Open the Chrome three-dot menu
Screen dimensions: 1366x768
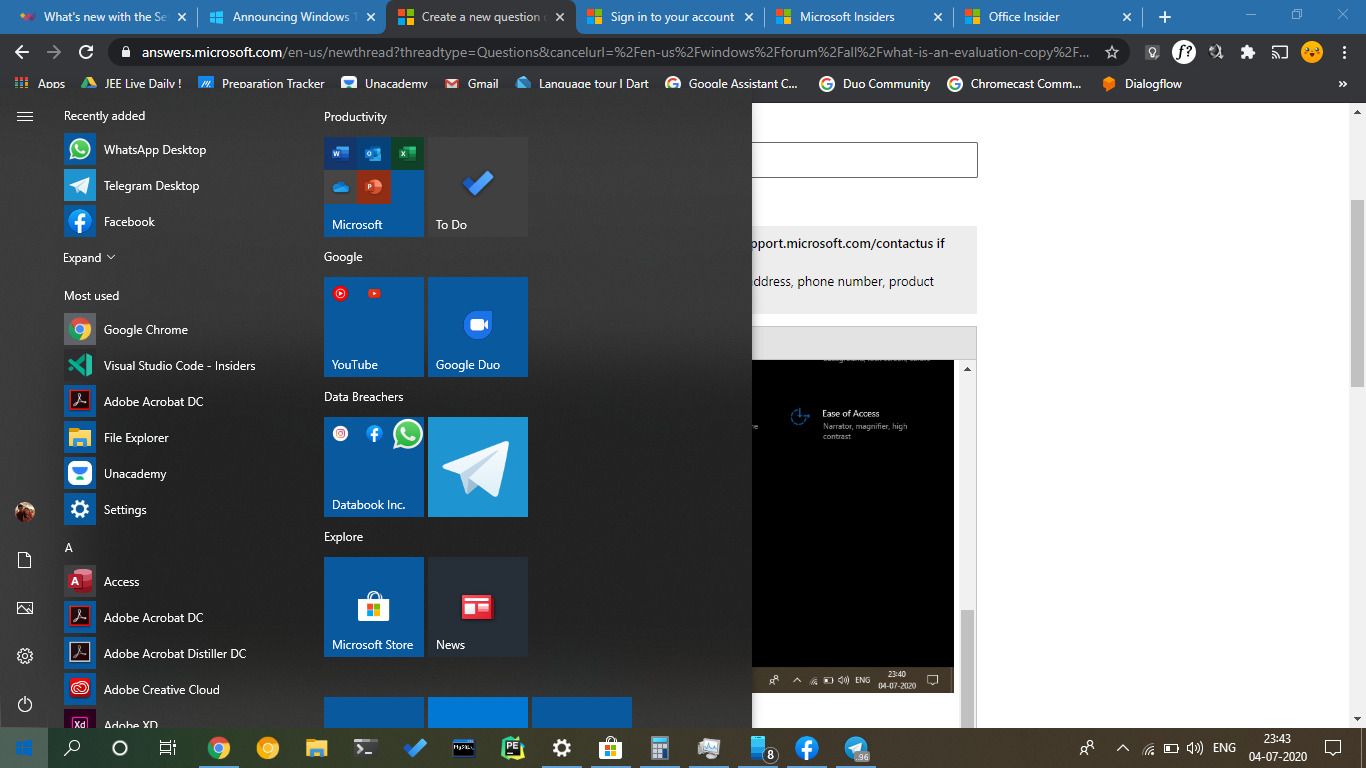tap(1344, 52)
